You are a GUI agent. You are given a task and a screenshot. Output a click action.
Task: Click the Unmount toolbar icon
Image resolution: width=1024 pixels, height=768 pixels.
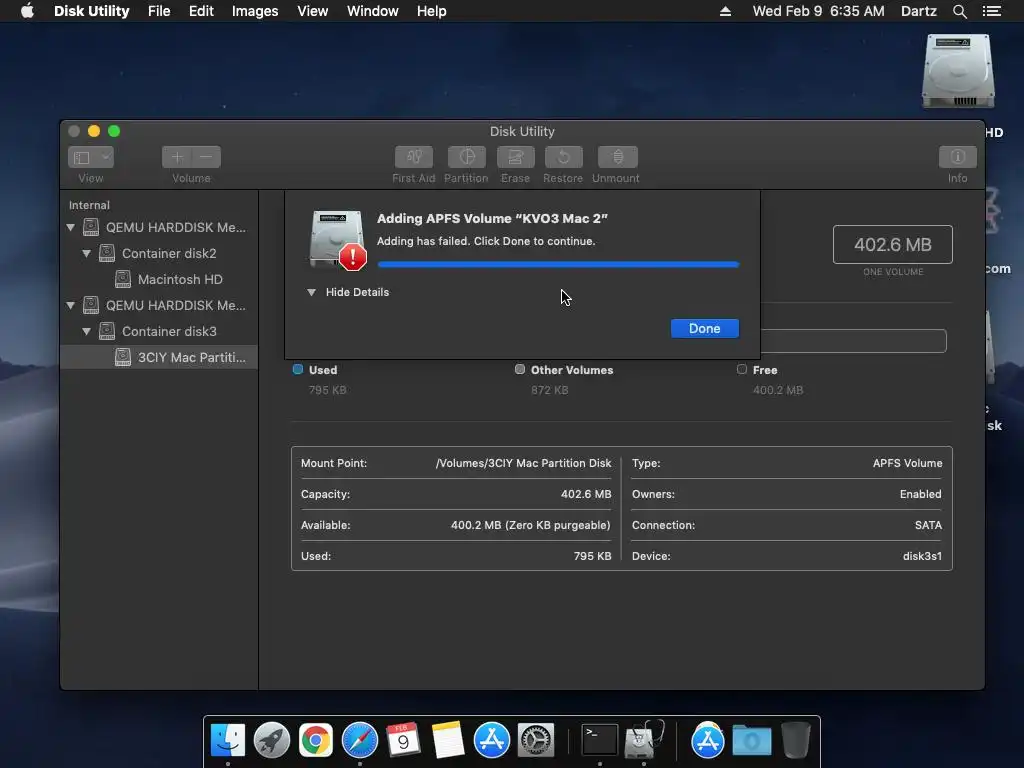click(617, 157)
